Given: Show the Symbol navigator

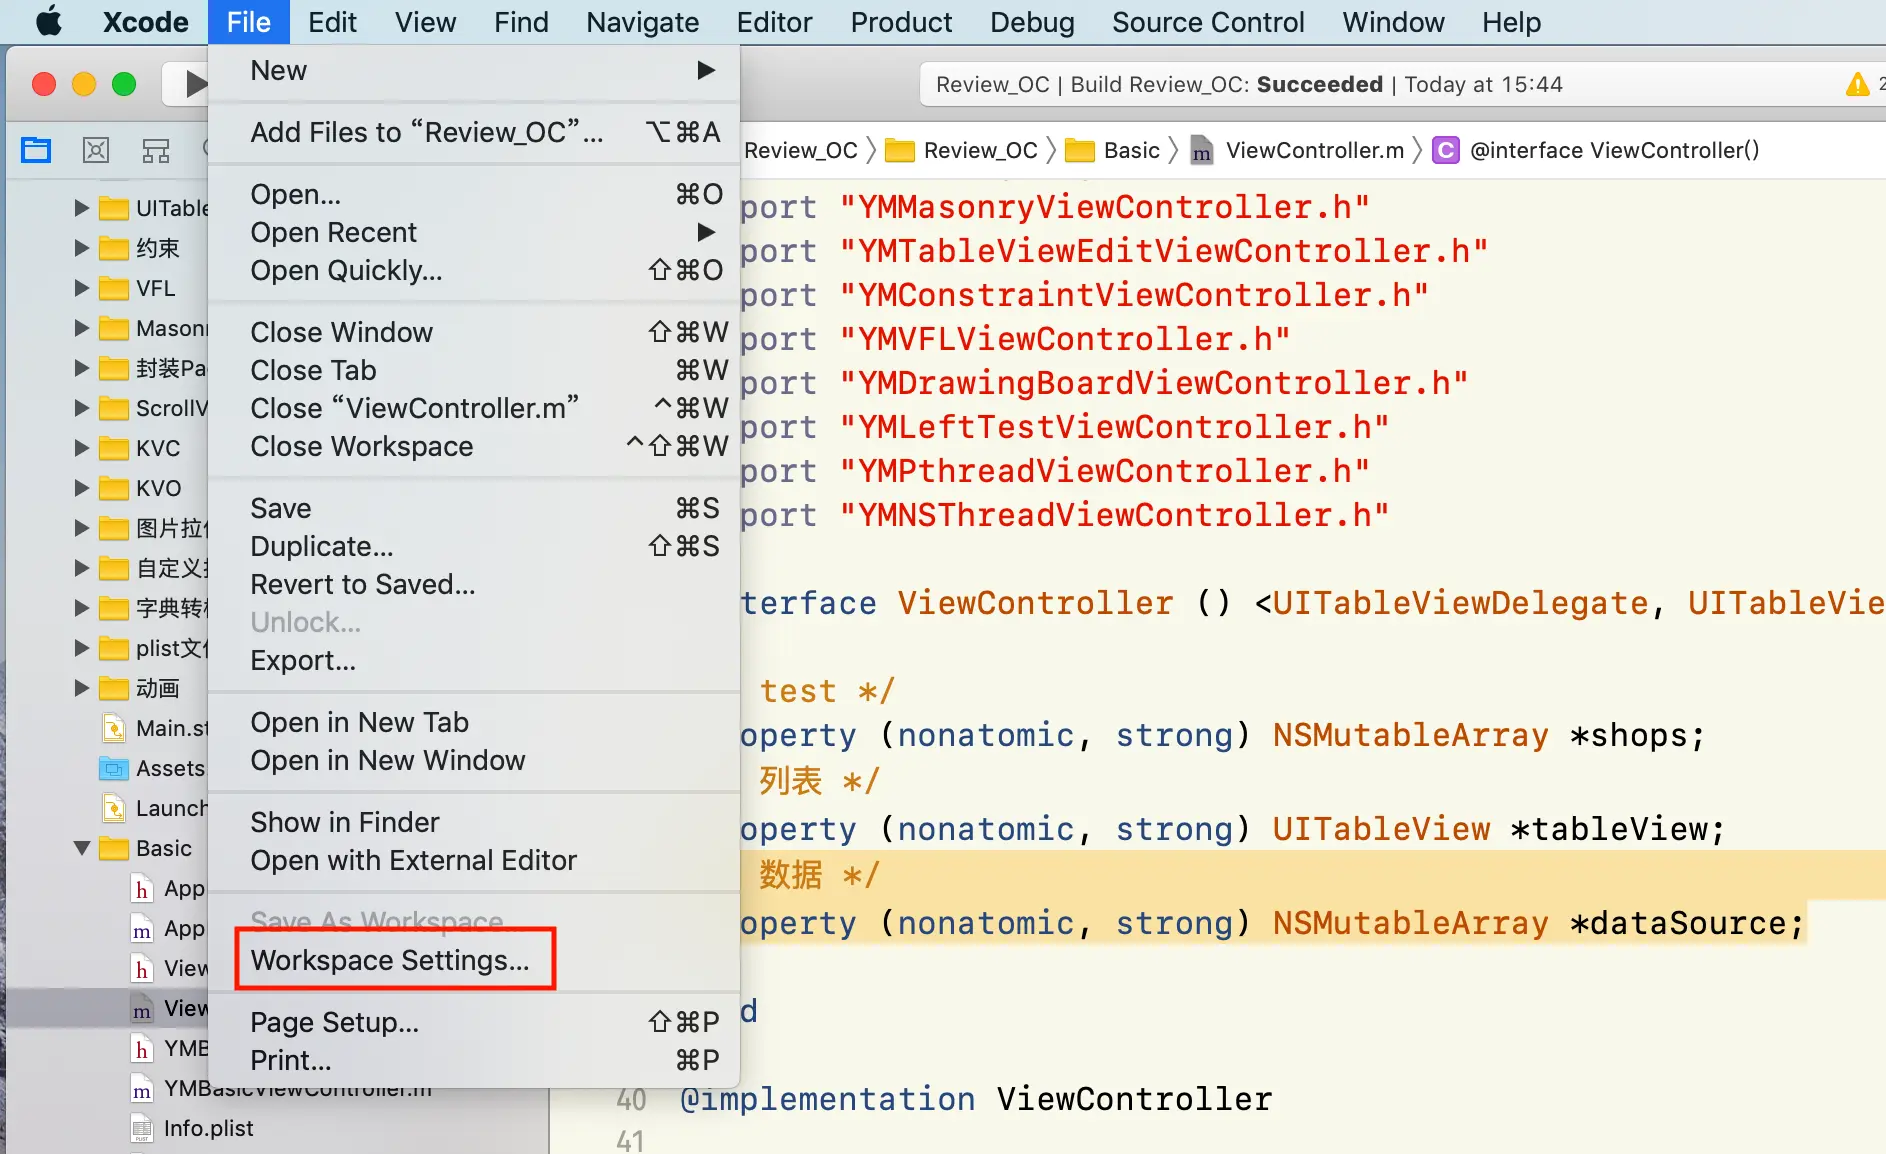Looking at the screenshot, I should click(x=156, y=150).
